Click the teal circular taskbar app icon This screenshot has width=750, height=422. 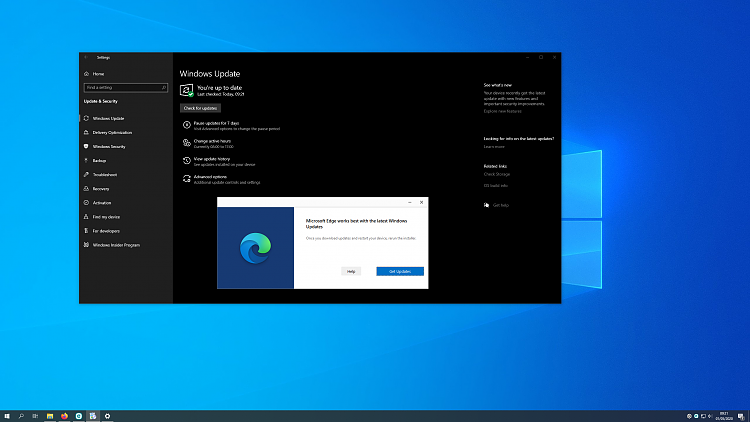click(x=79, y=416)
